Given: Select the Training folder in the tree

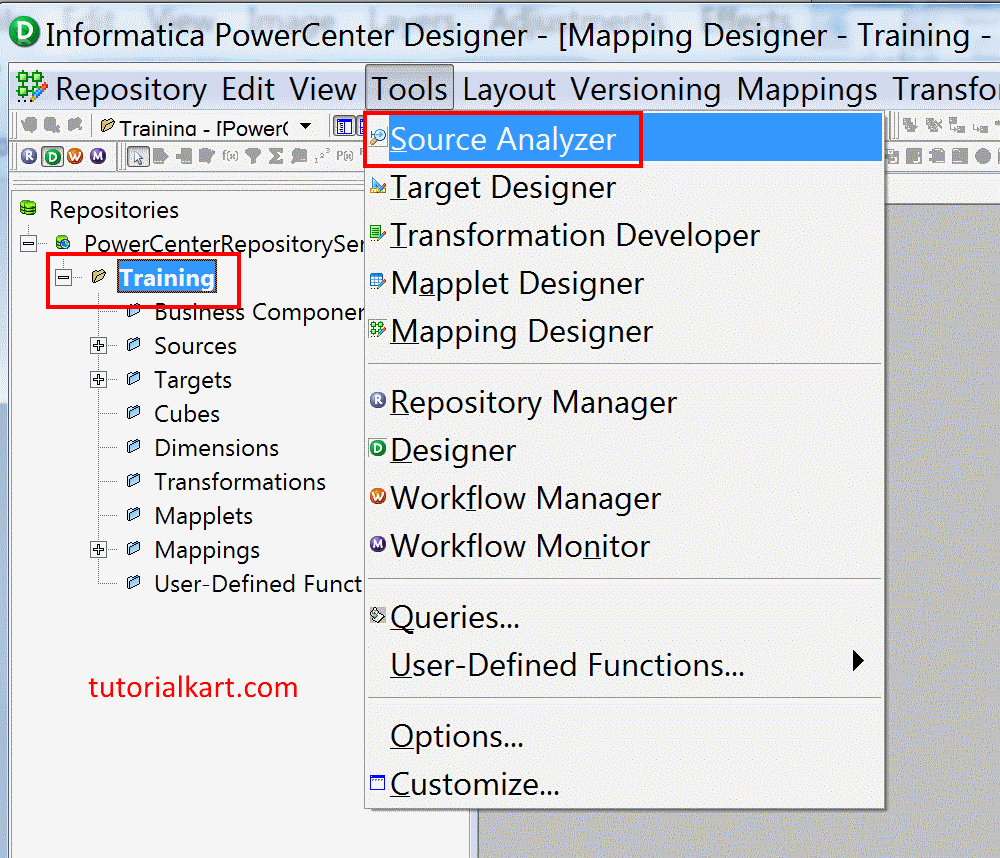Looking at the screenshot, I should pos(167,277).
